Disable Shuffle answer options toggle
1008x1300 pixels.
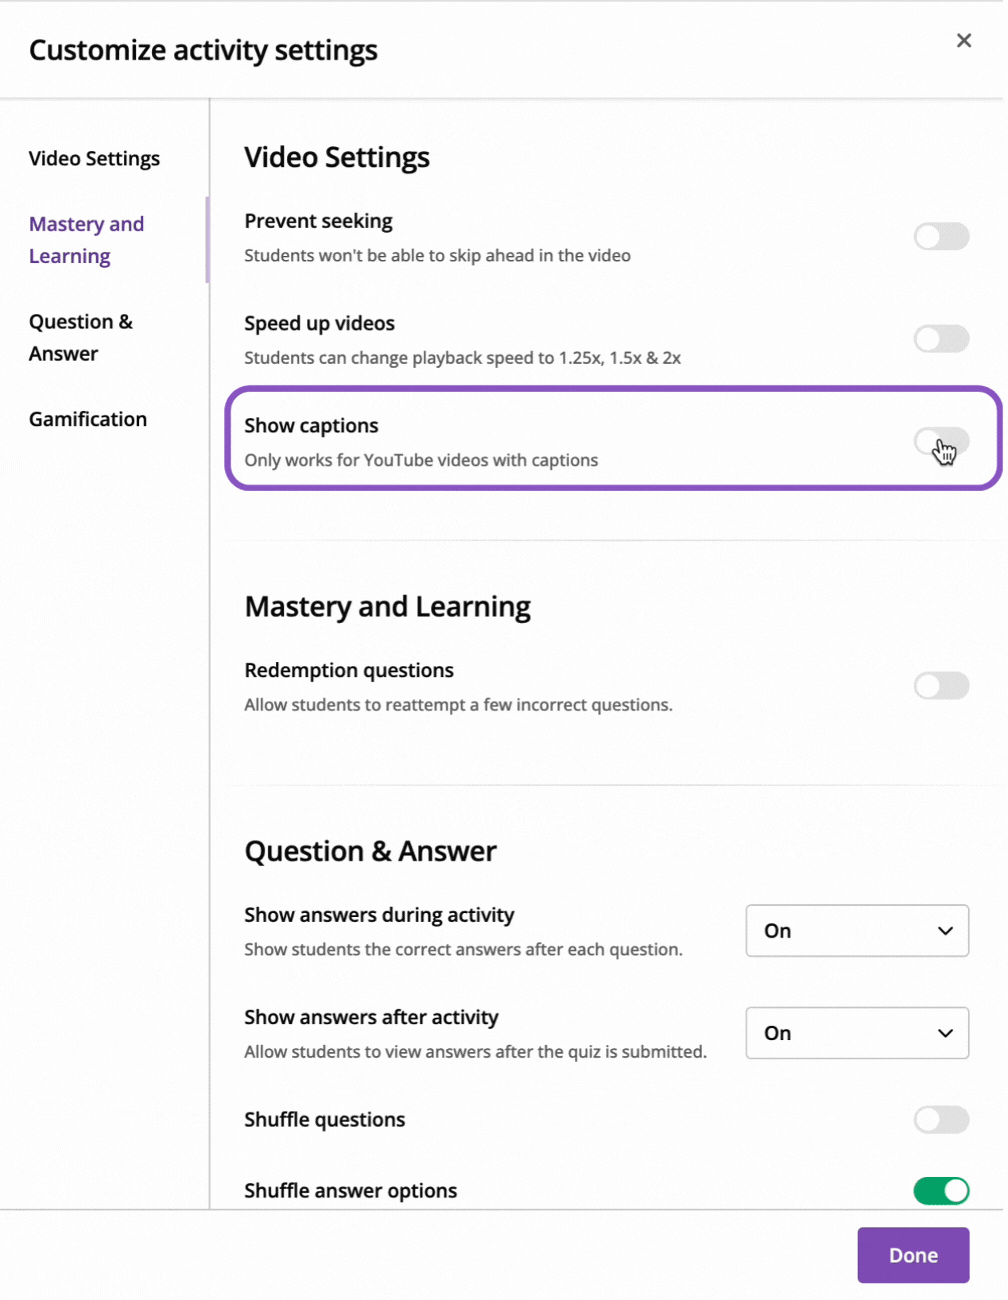pos(941,1191)
